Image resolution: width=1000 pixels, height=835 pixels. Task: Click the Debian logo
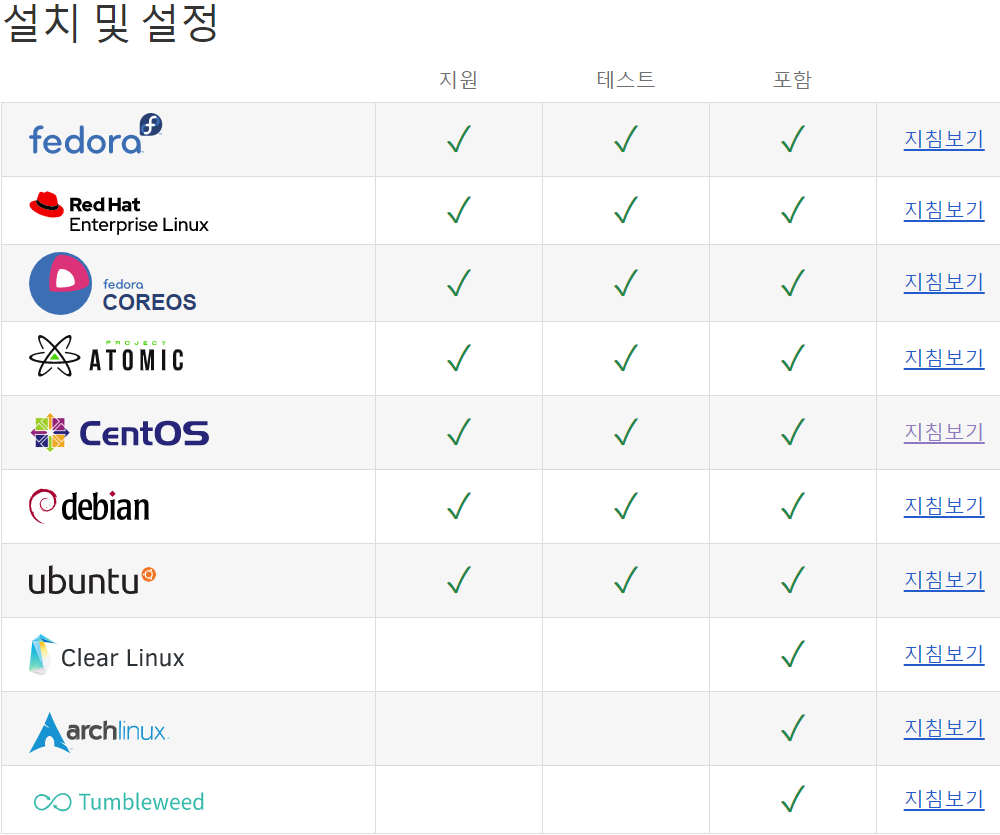(89, 506)
